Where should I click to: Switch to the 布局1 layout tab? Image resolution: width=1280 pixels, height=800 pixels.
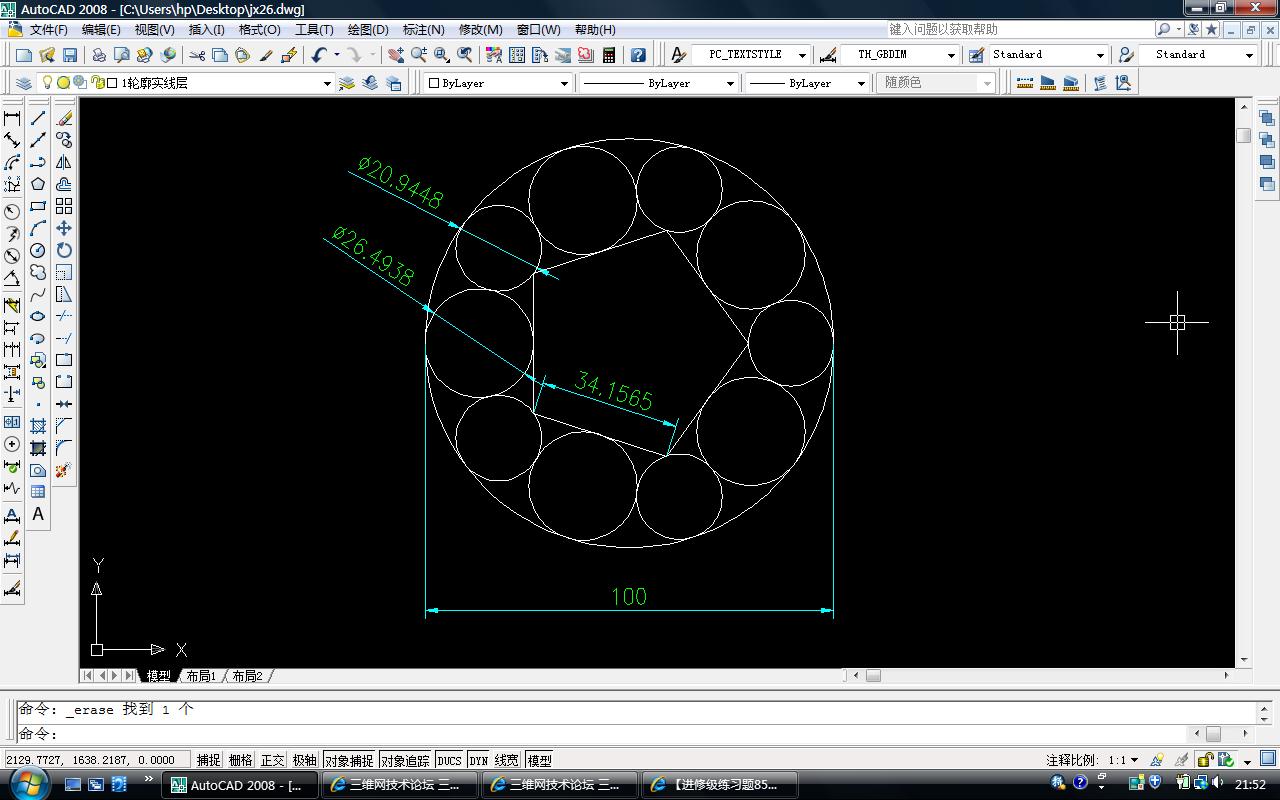click(201, 676)
